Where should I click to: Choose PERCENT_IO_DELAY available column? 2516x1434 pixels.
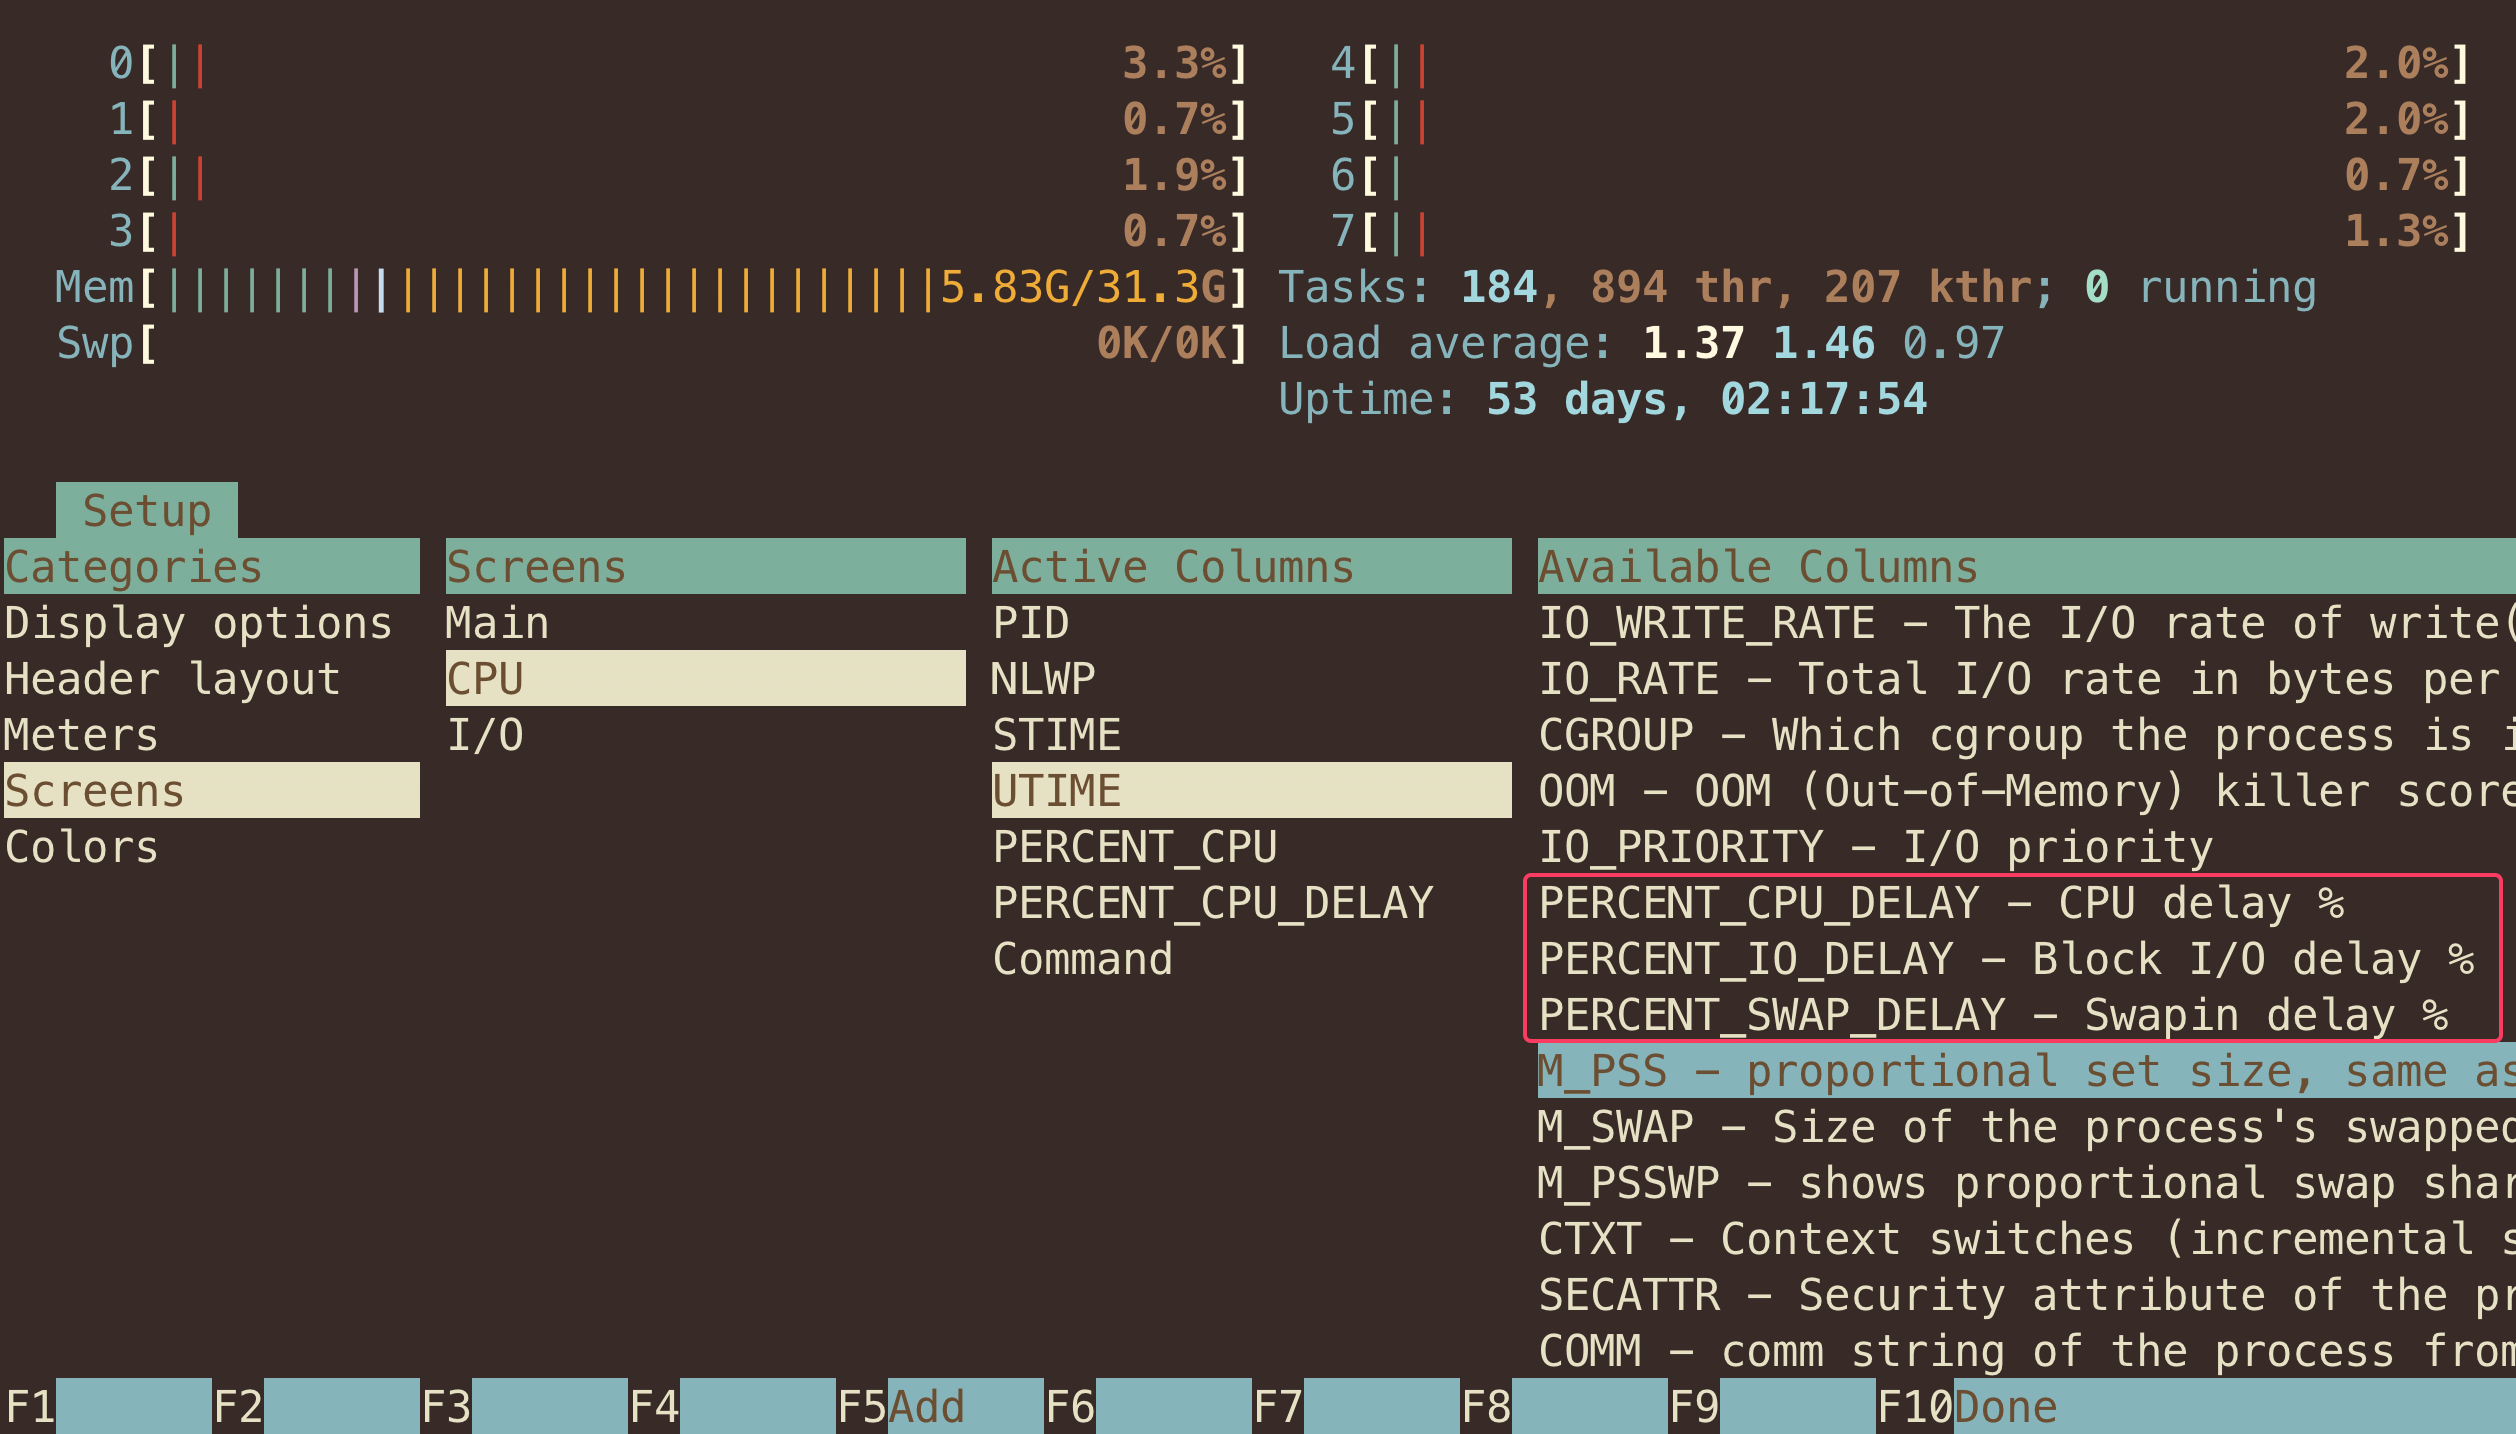coord(2026,959)
